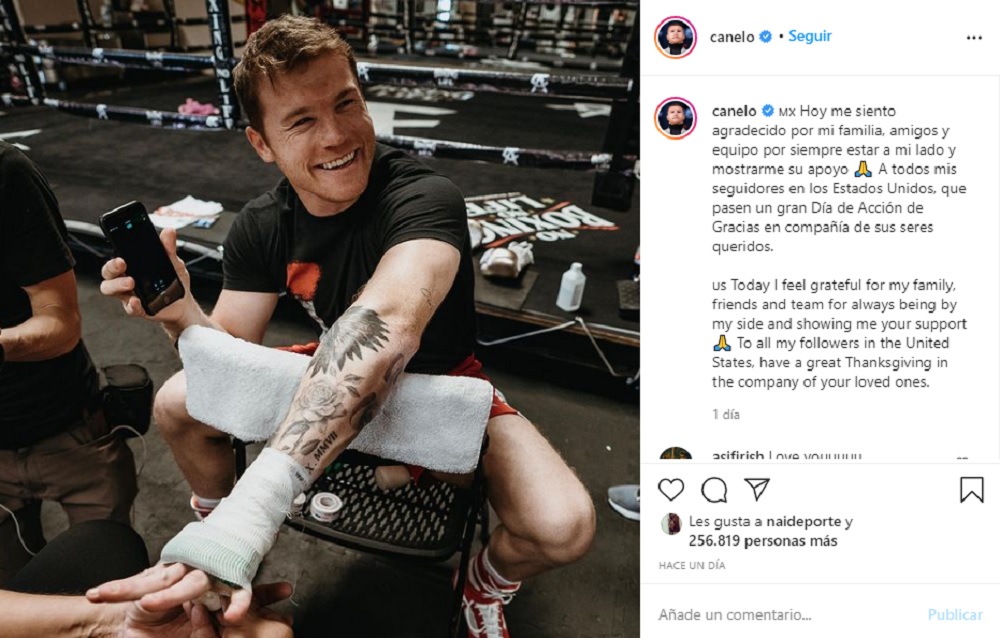The width and height of the screenshot is (1000, 638).
Task: Click verified badge next to header username
Action: (x=765, y=37)
